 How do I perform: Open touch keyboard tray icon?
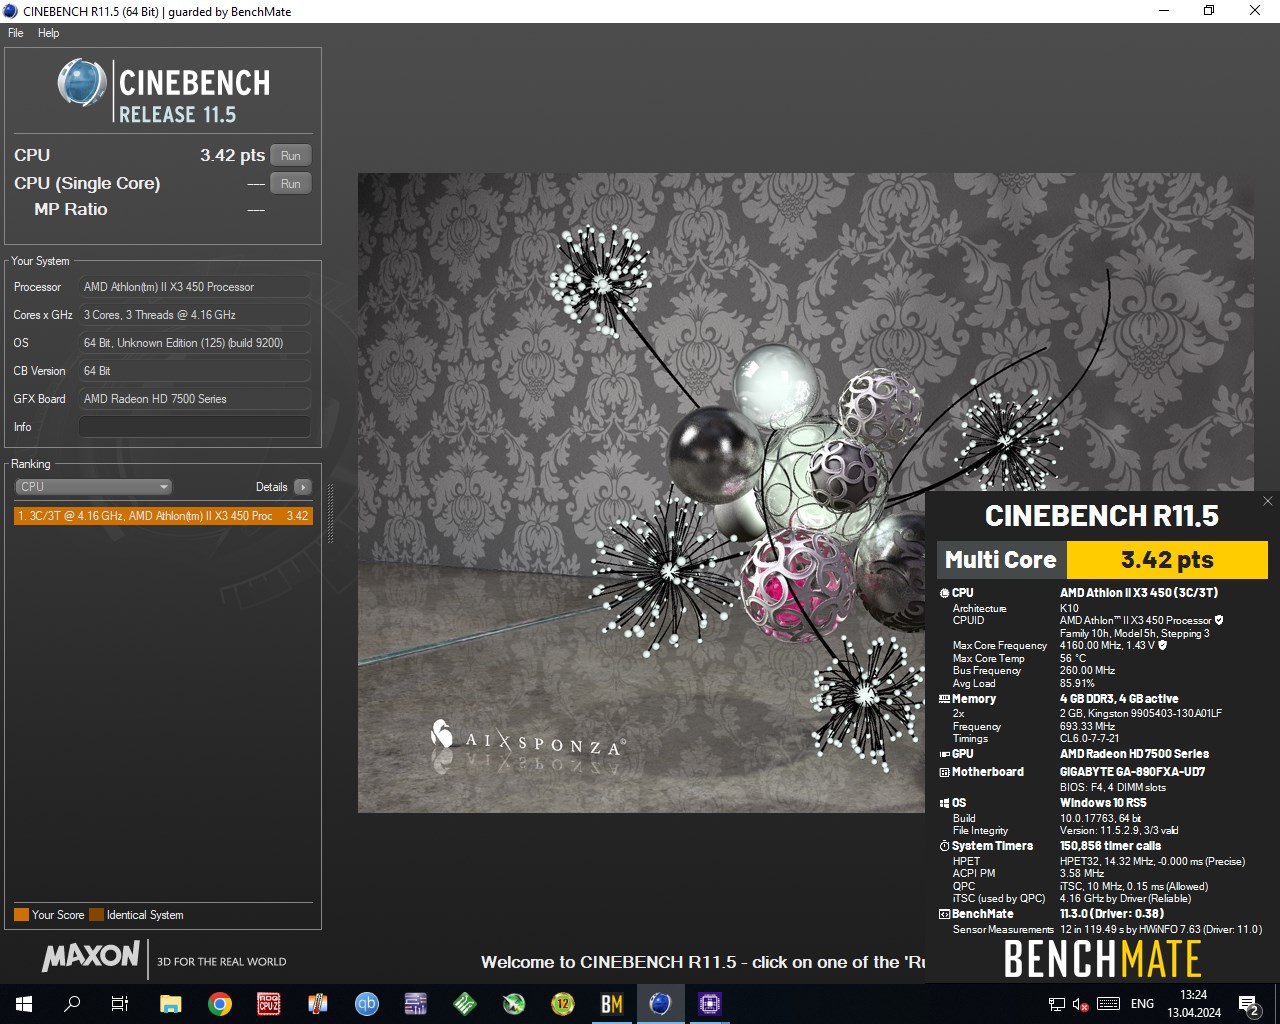pyautogui.click(x=1108, y=1004)
